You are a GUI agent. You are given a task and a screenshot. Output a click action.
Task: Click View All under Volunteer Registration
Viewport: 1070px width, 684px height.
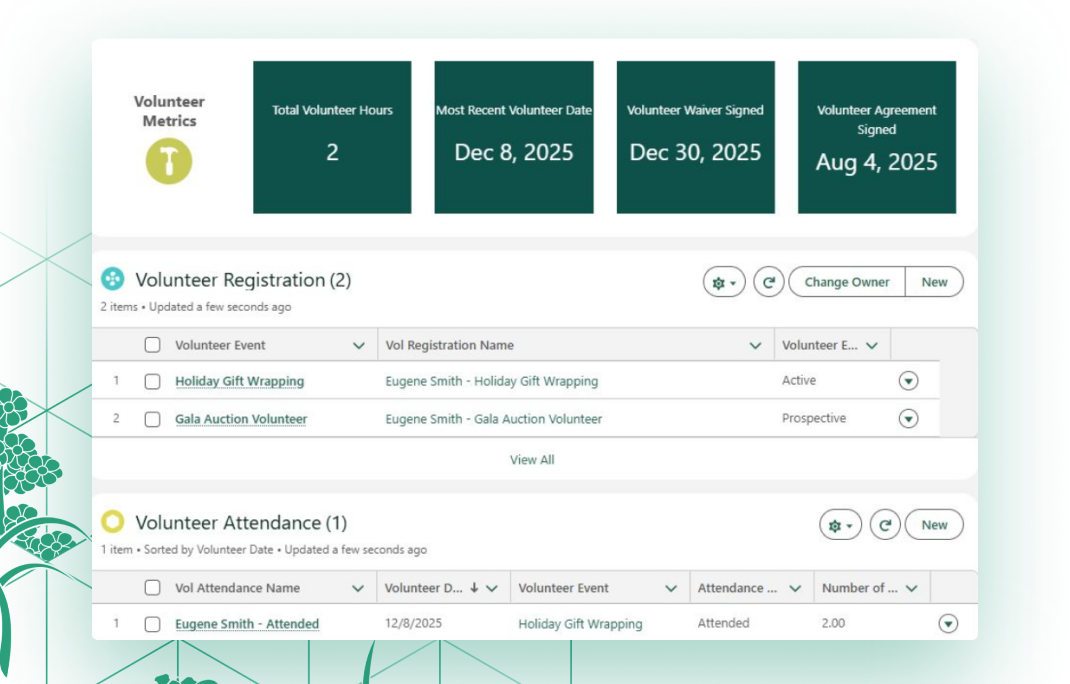coord(532,459)
